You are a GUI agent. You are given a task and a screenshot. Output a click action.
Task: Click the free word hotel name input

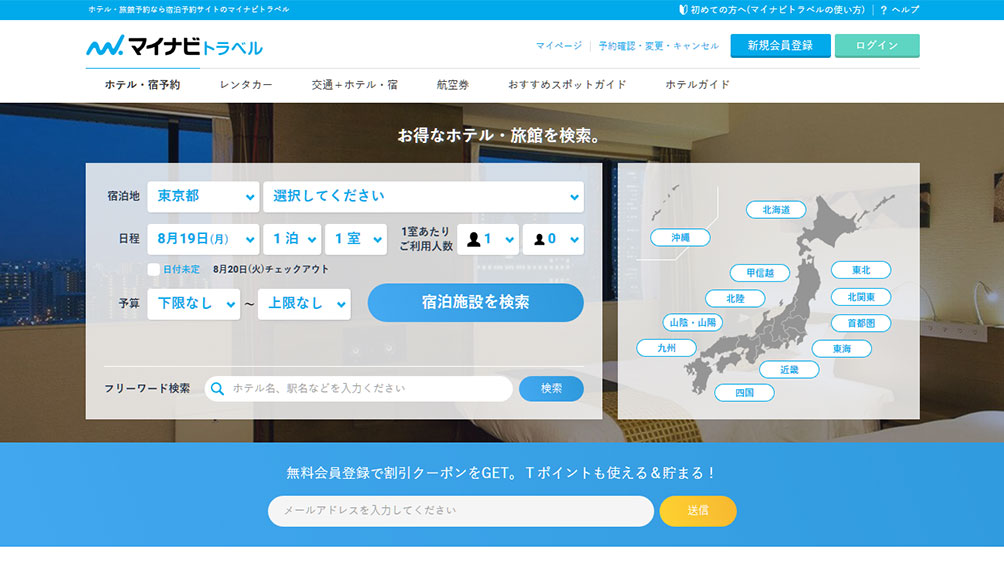[359, 389]
